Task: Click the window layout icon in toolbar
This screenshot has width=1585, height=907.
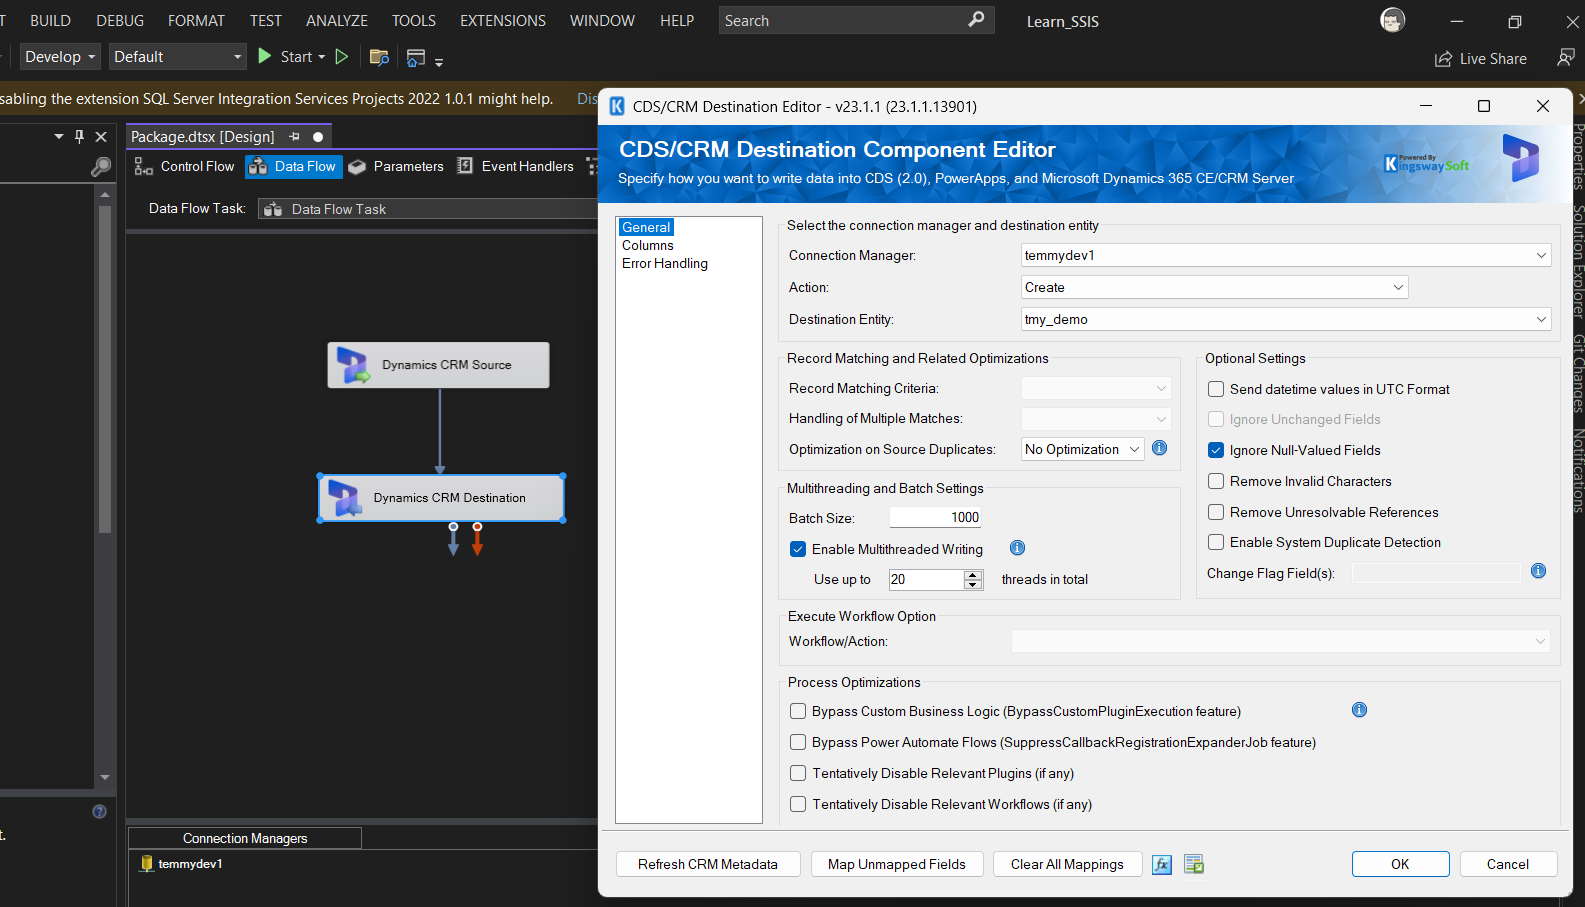Action: 416,58
